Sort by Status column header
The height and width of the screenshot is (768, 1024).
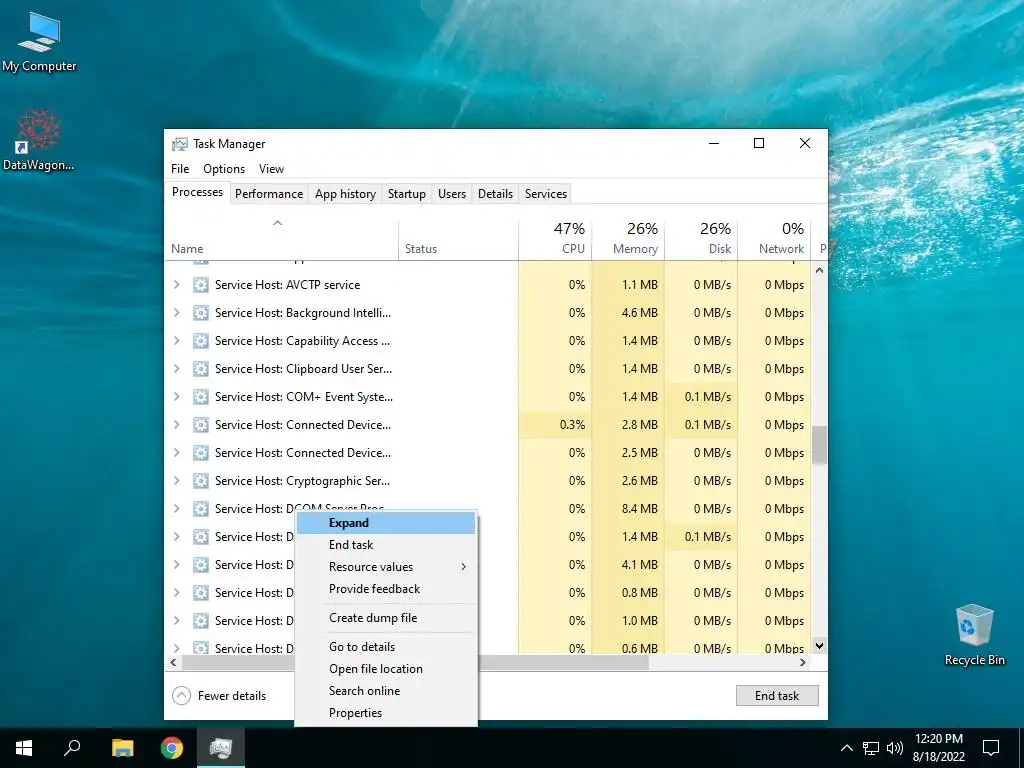pos(458,238)
